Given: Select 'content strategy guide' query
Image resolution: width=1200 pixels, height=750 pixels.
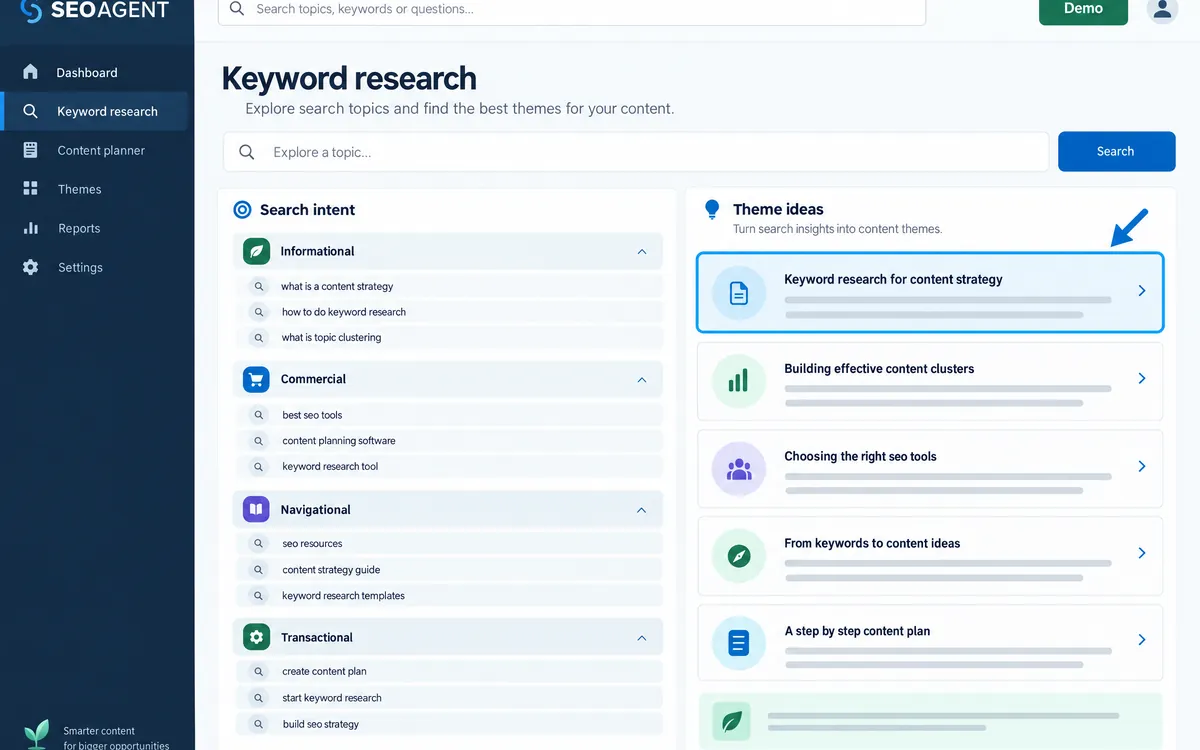Looking at the screenshot, I should pyautogui.click(x=450, y=570).
